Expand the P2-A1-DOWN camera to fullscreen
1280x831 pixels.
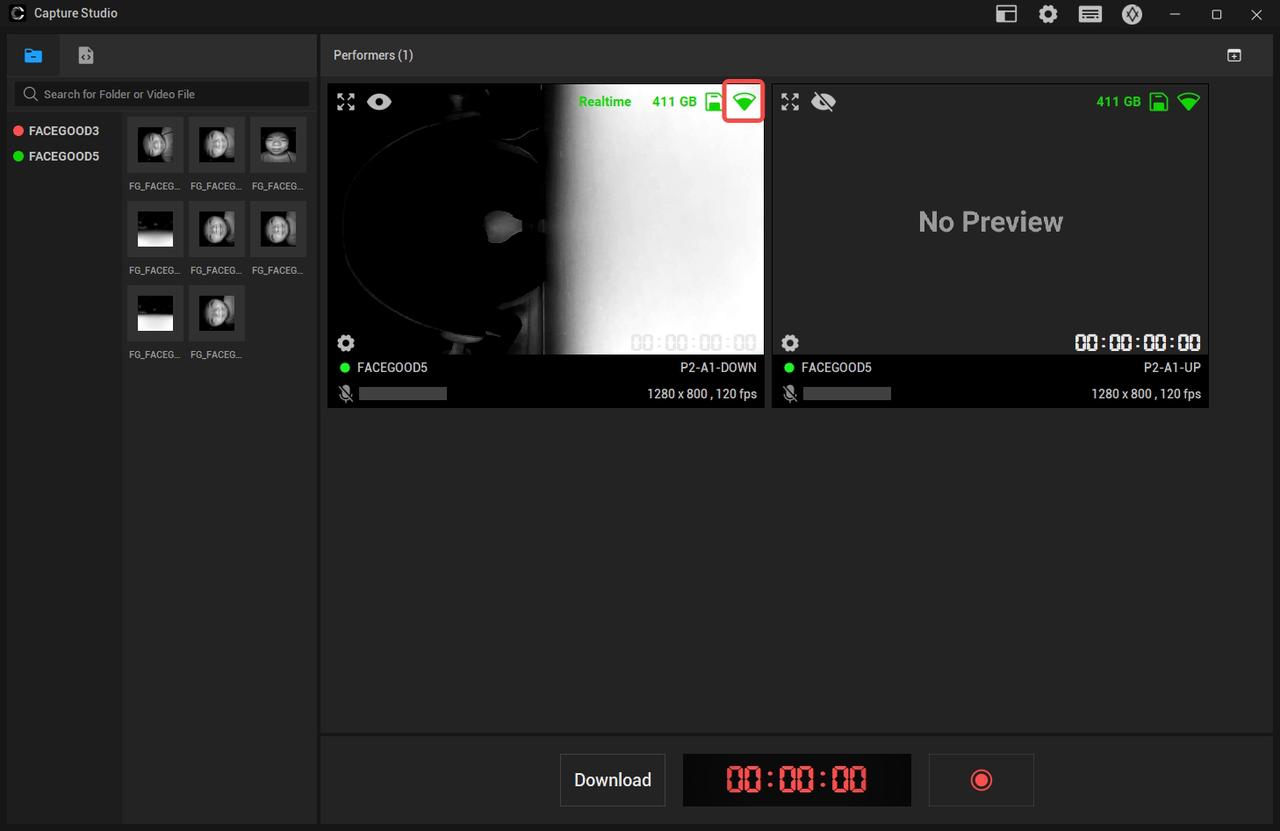pyautogui.click(x=346, y=101)
